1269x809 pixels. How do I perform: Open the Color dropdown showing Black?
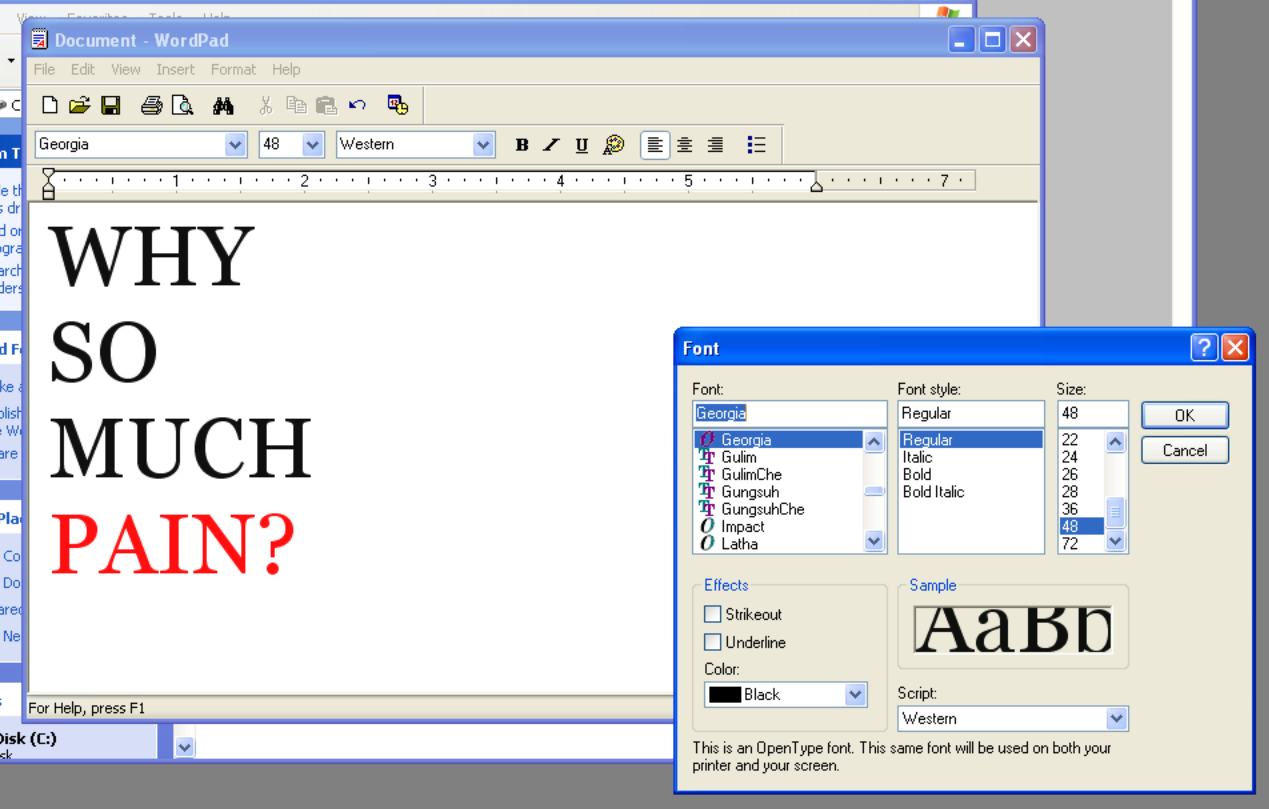(855, 694)
